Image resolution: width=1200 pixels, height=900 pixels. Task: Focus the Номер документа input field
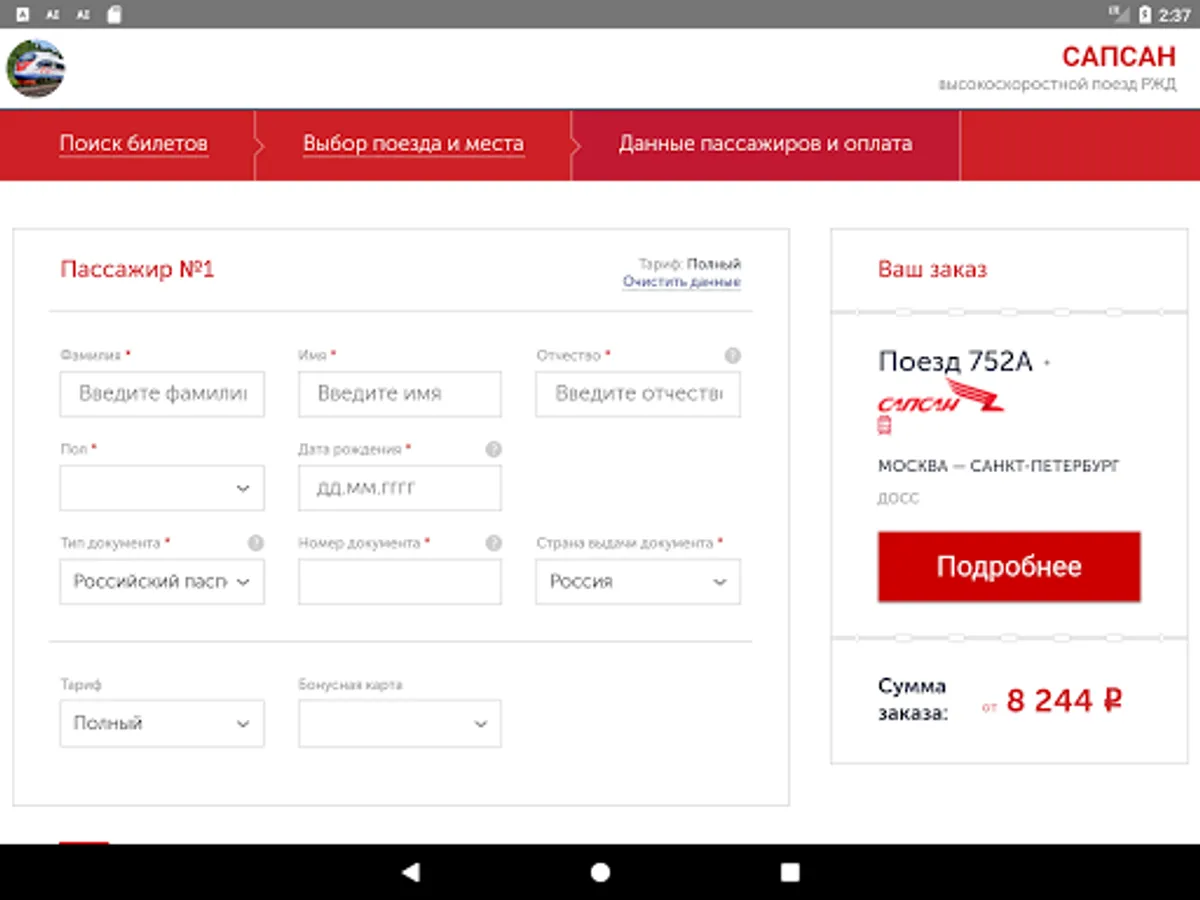pyautogui.click(x=400, y=582)
